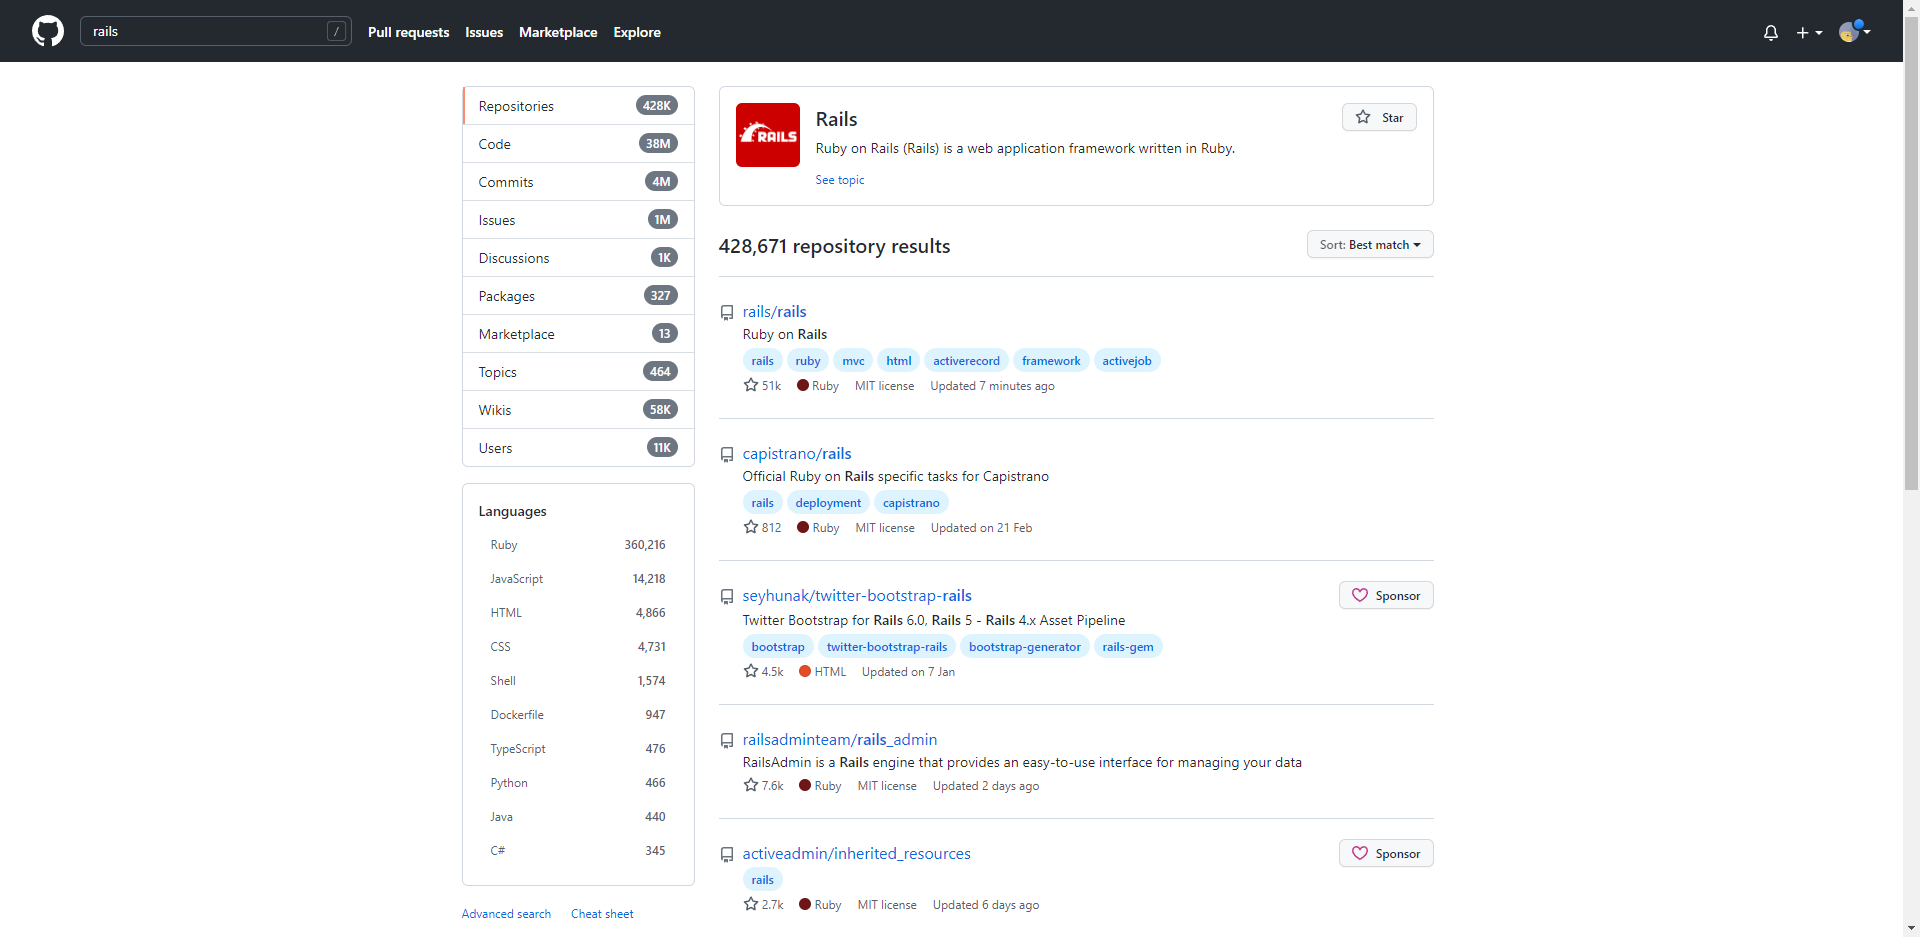
Task: Click the mvc topic tag
Action: point(853,361)
